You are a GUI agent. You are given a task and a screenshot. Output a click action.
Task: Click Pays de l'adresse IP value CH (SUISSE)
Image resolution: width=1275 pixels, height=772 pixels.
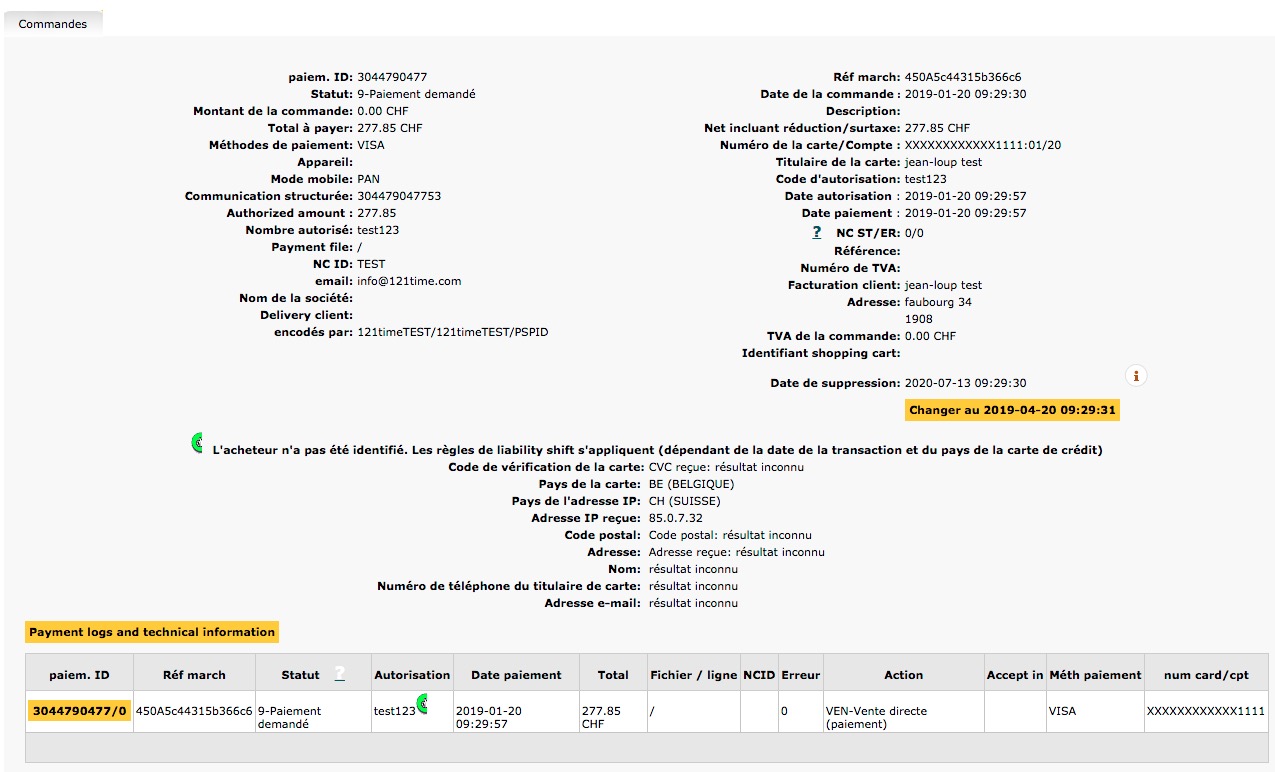tap(685, 501)
